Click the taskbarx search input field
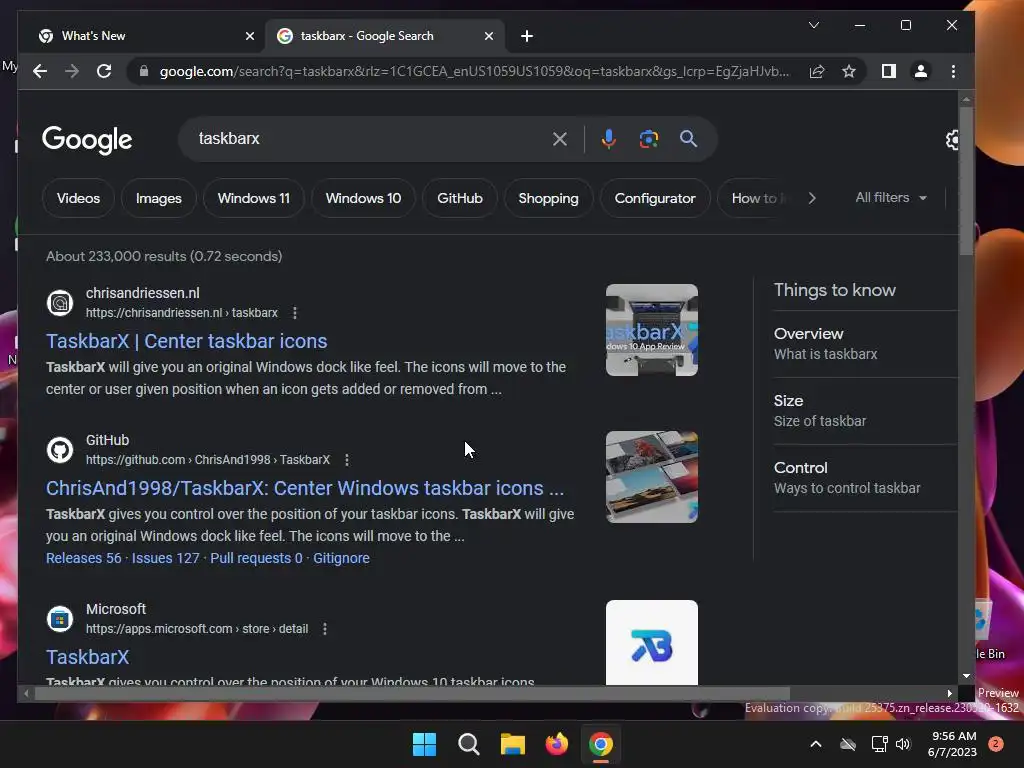The image size is (1024, 768). pyautogui.click(x=369, y=139)
